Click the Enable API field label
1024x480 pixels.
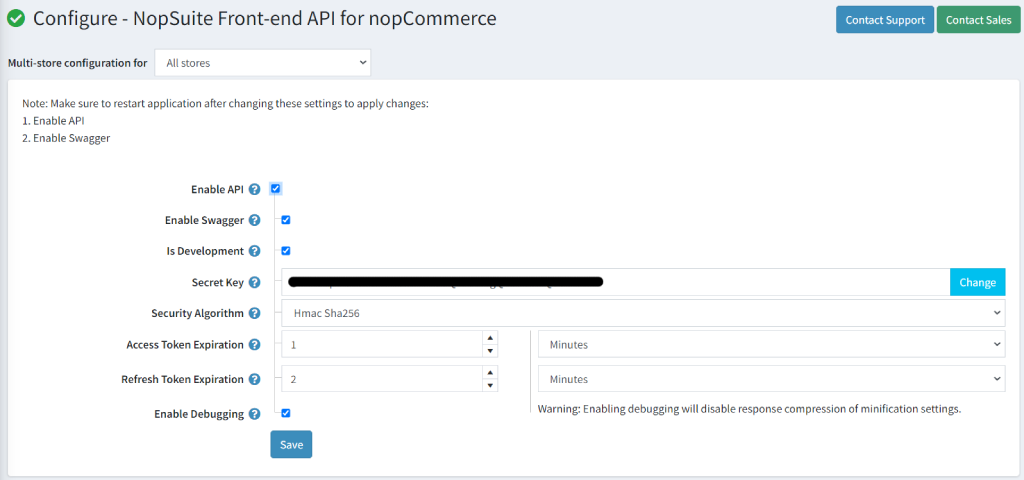pyautogui.click(x=217, y=189)
